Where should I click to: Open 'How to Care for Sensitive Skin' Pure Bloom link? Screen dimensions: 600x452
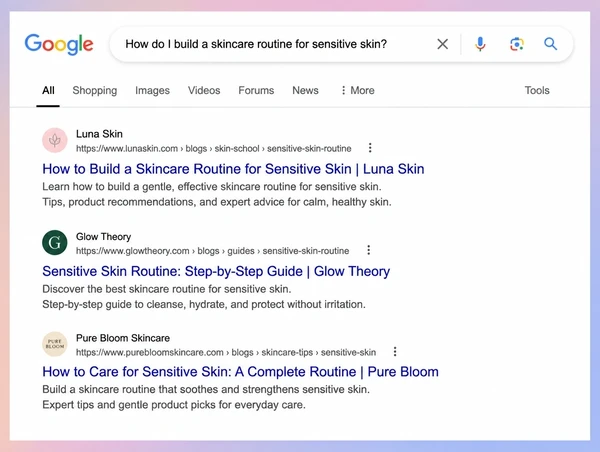tap(240, 372)
